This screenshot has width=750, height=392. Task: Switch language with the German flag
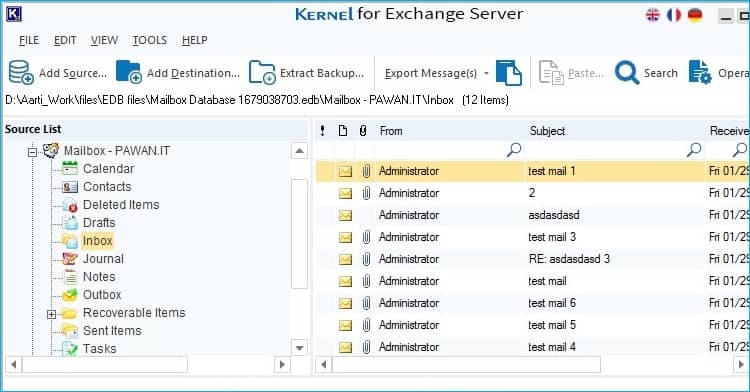coord(695,15)
